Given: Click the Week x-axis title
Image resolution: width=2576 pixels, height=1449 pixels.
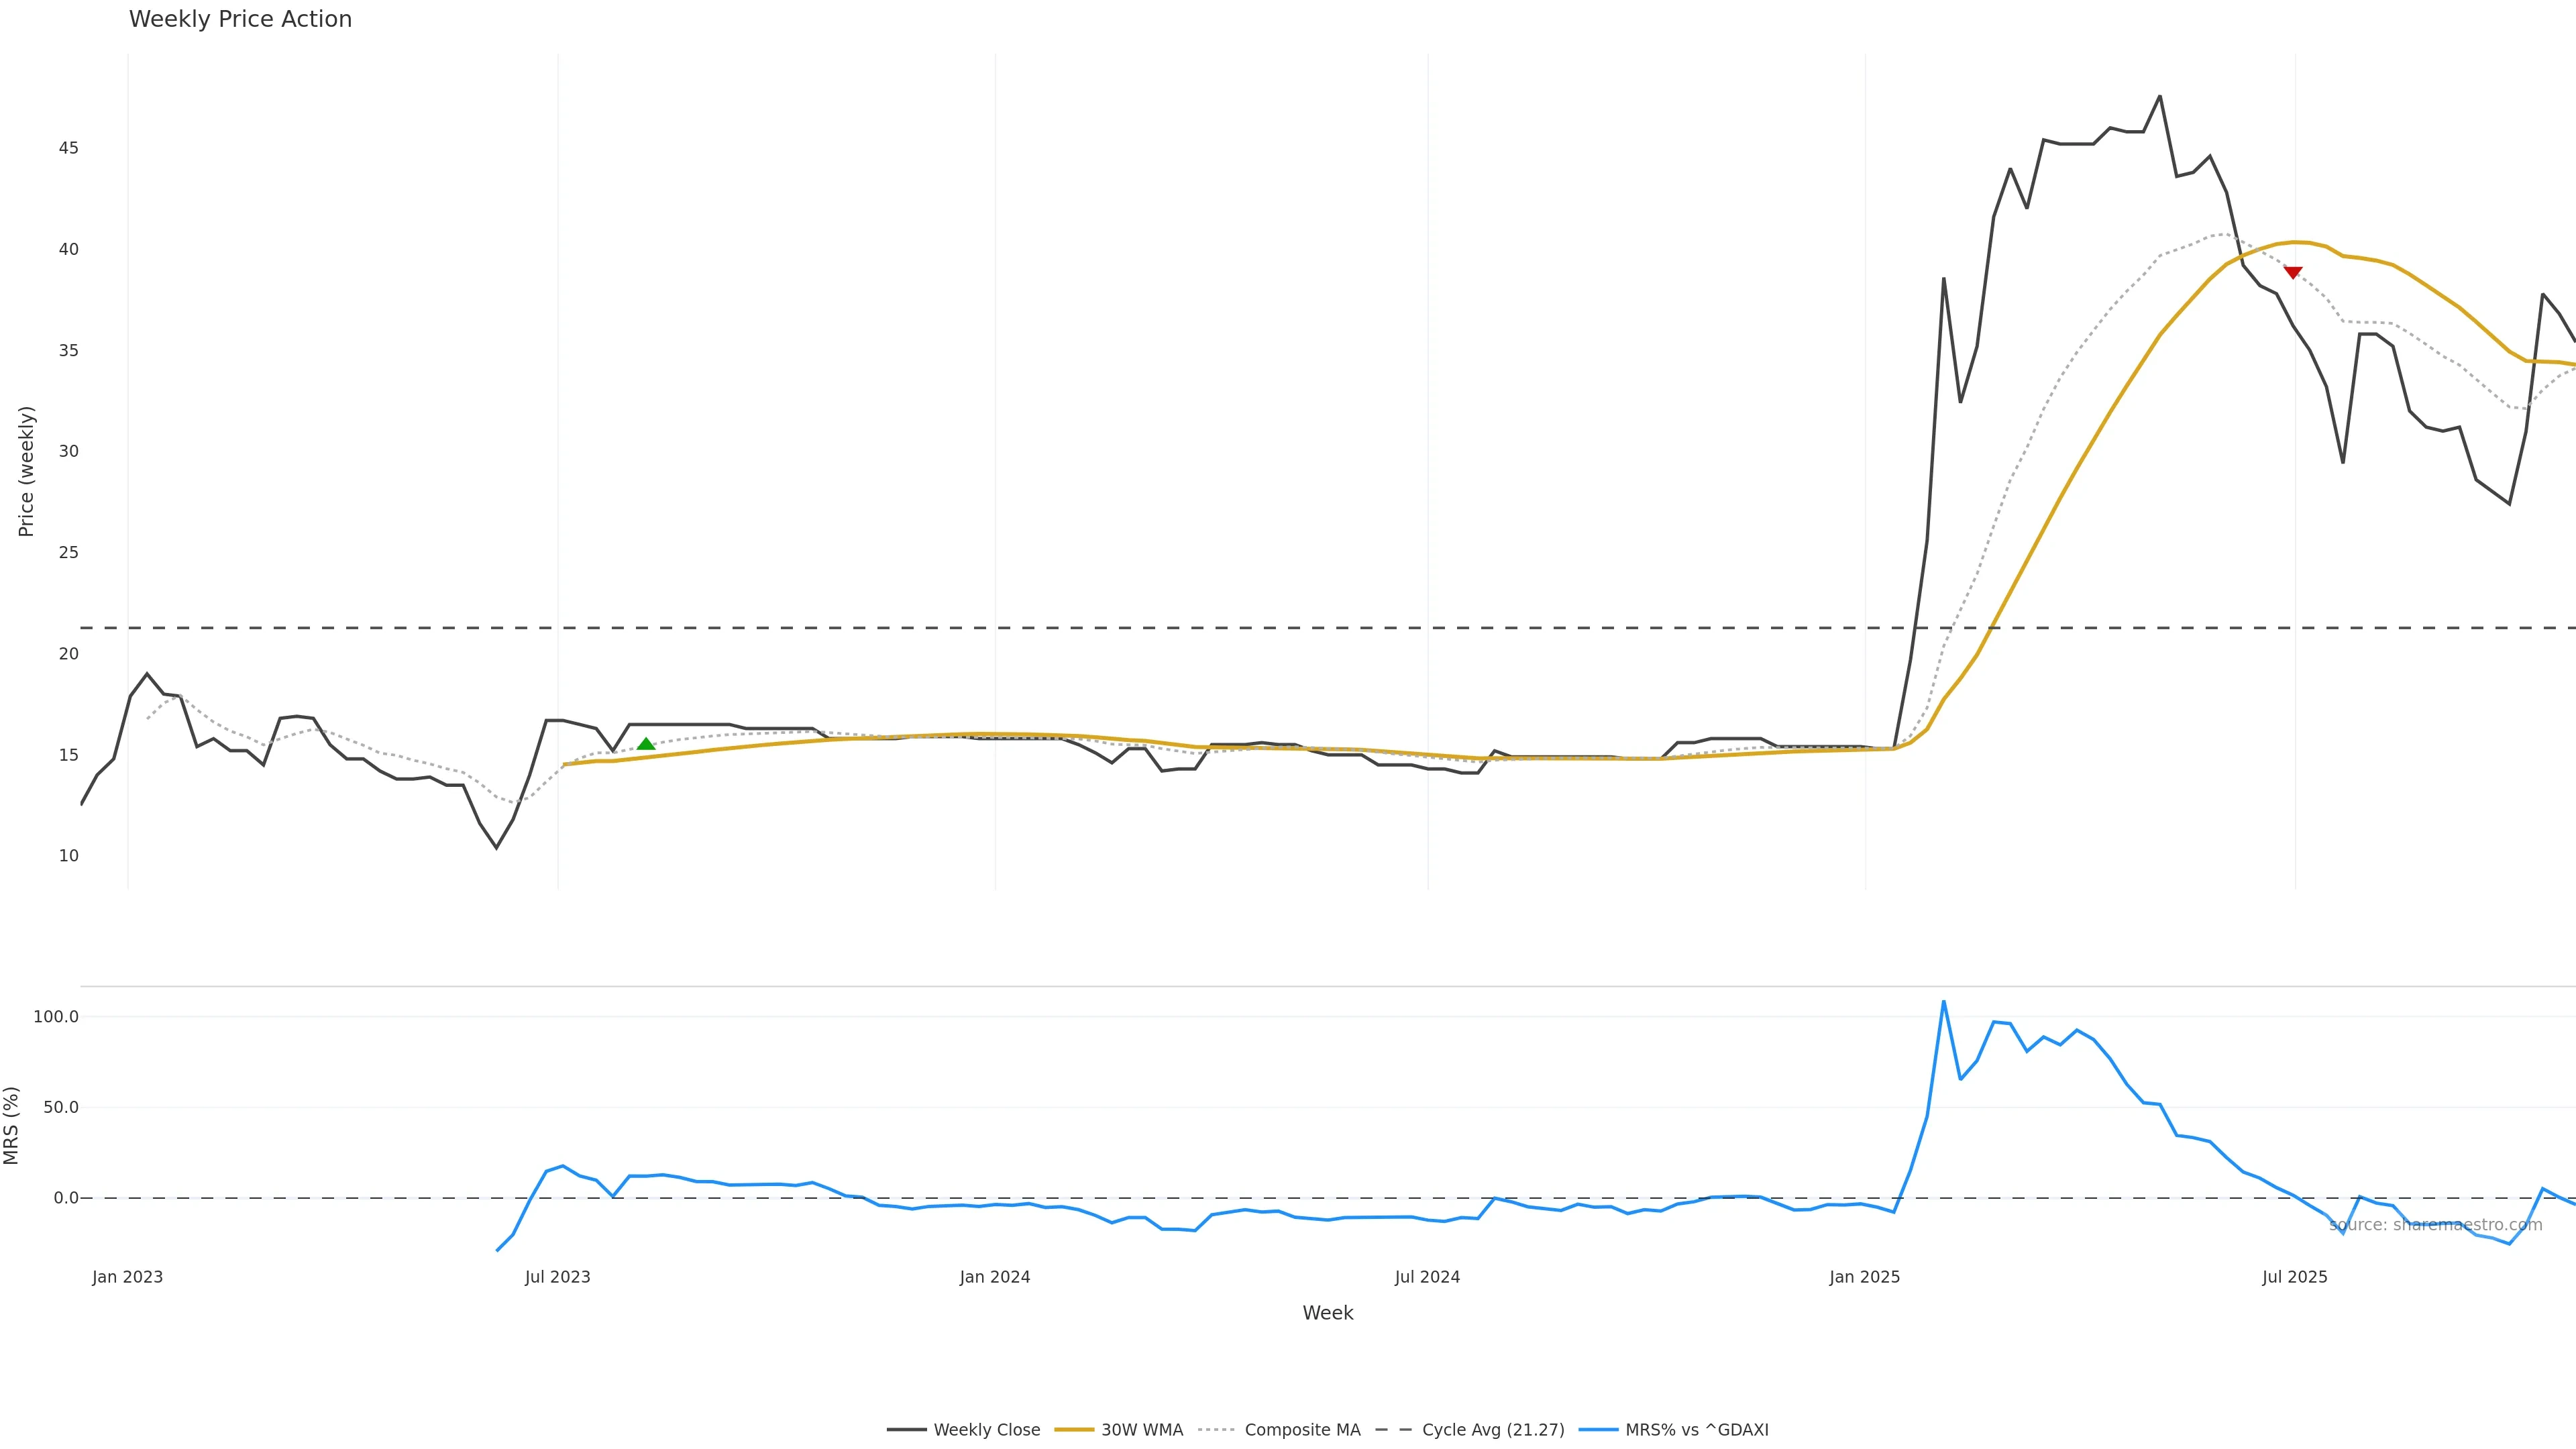Looking at the screenshot, I should (x=1327, y=1313).
